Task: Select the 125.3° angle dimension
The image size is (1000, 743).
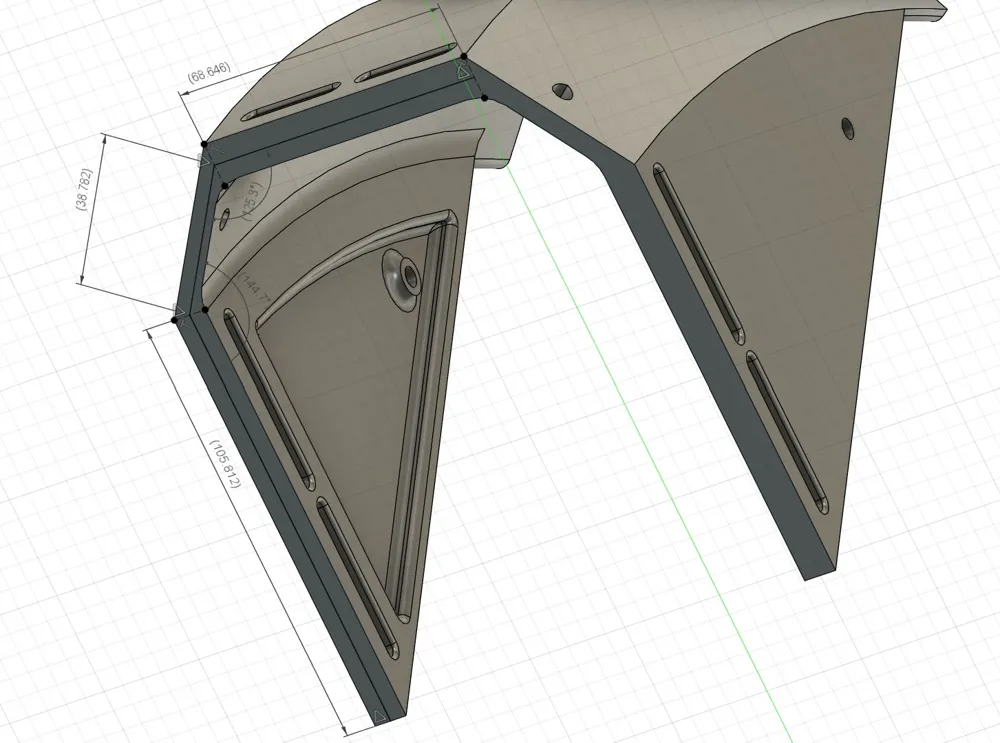Action: pos(250,202)
